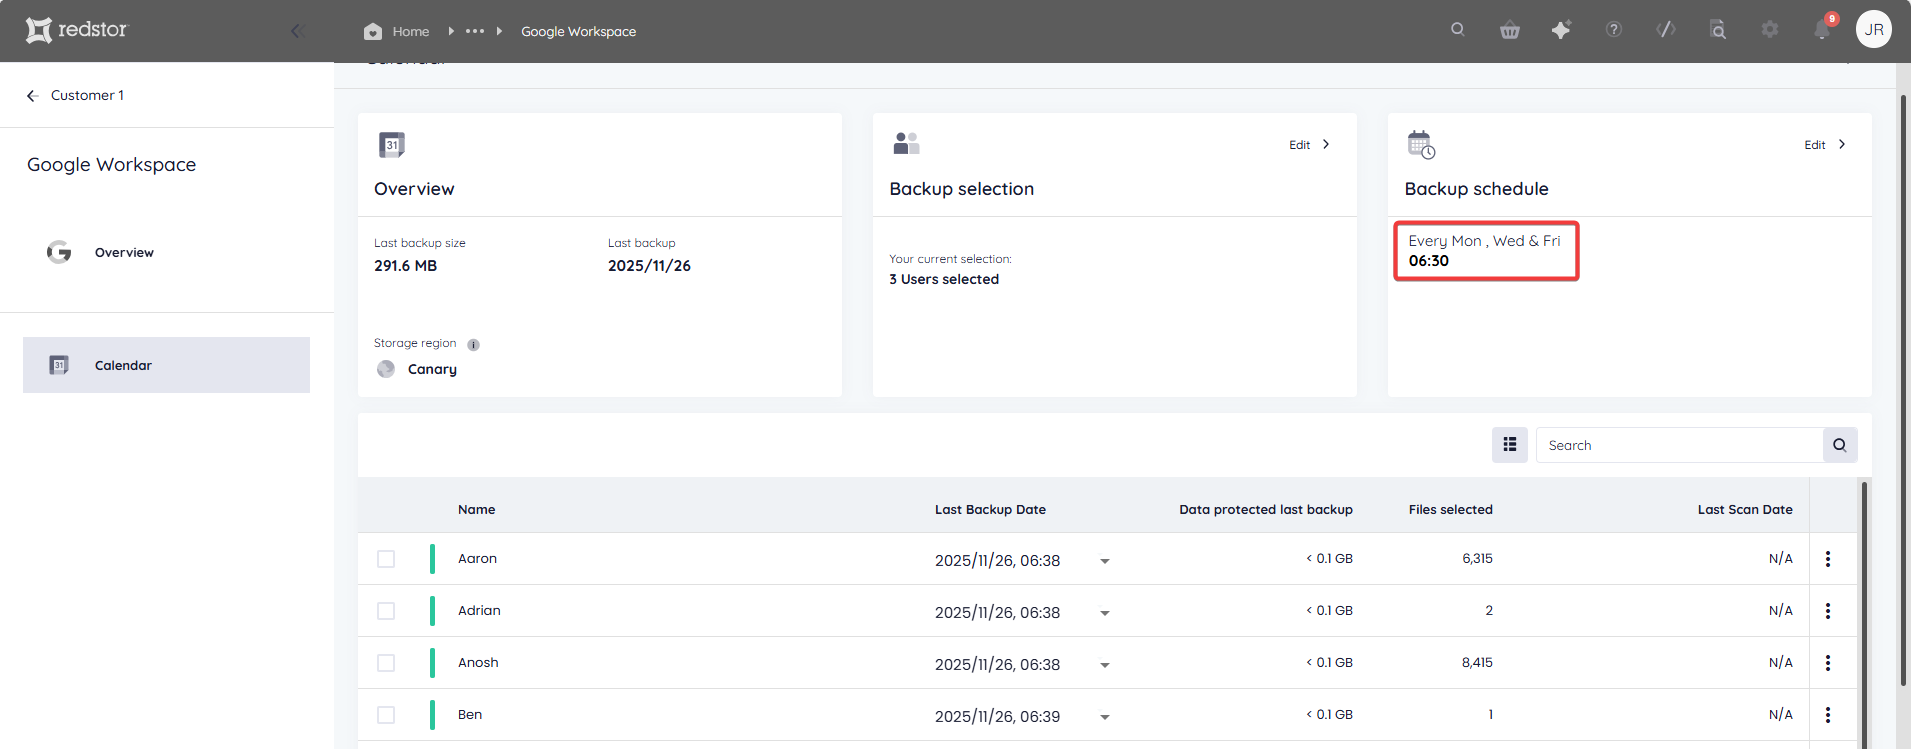Edit the Backup selection
Viewport: 1911px width, 749px height.
pos(1299,145)
